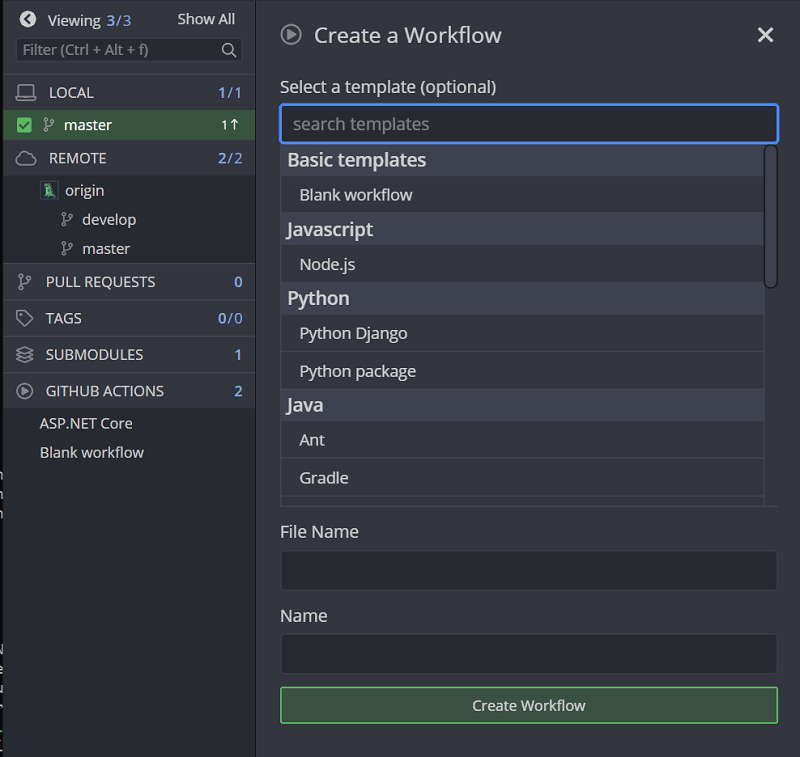Image resolution: width=800 pixels, height=757 pixels.
Task: Collapse the PULL REQUESTS section
Action: coord(100,282)
